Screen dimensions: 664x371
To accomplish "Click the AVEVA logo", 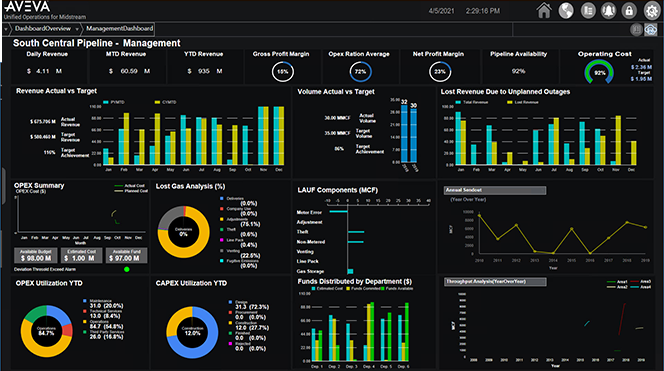I will click(x=27, y=7).
